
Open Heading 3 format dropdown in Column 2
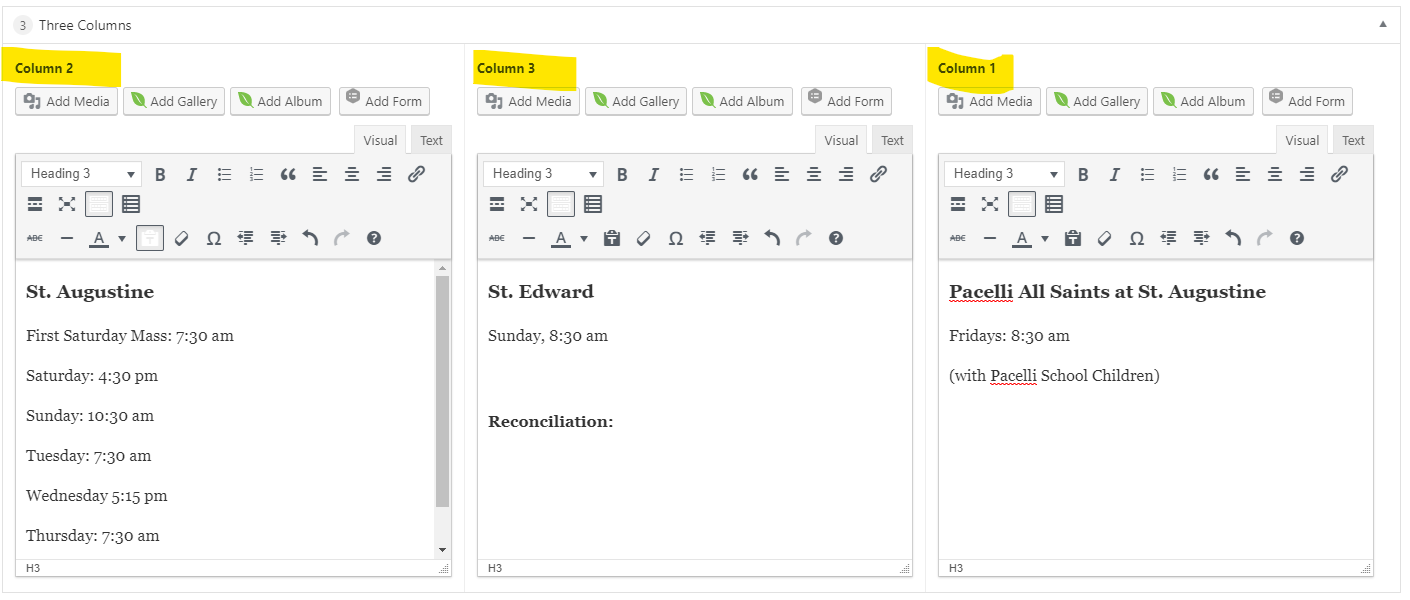coord(81,174)
